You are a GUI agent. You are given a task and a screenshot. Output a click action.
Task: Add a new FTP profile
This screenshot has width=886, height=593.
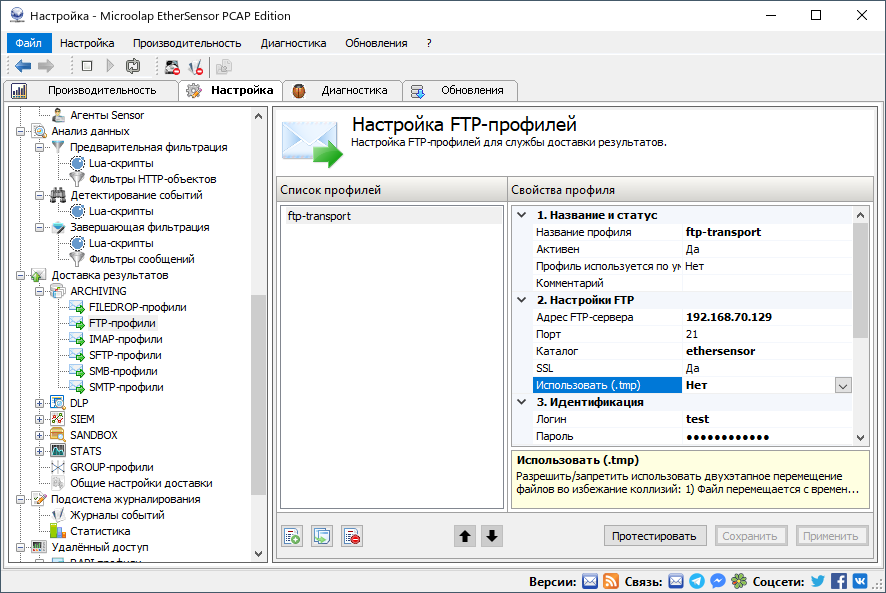tap(291, 535)
